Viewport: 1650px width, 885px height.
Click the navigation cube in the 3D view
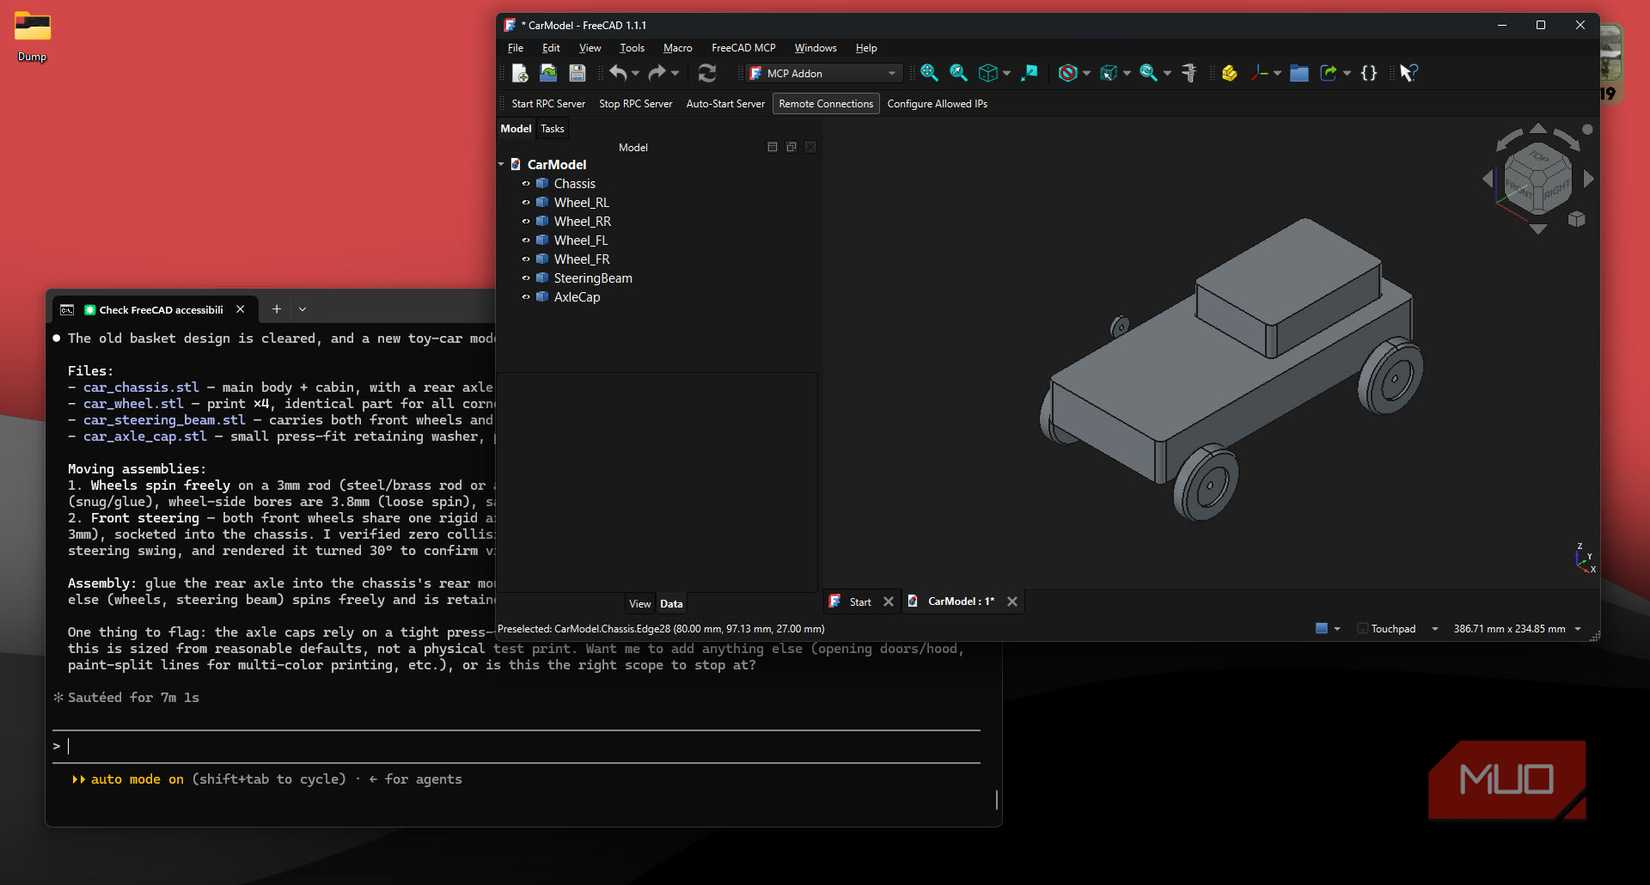pos(1538,178)
